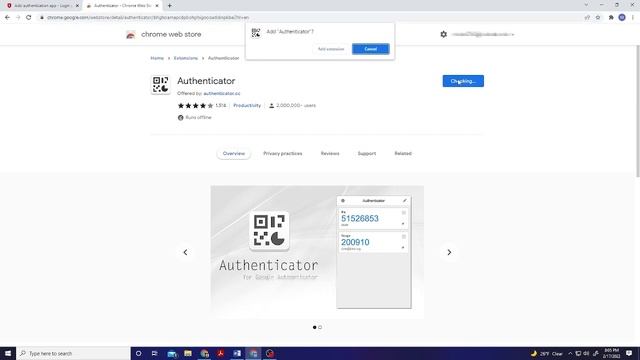This screenshot has height=360, width=640.
Task: Open the Support tab
Action: coord(367,153)
